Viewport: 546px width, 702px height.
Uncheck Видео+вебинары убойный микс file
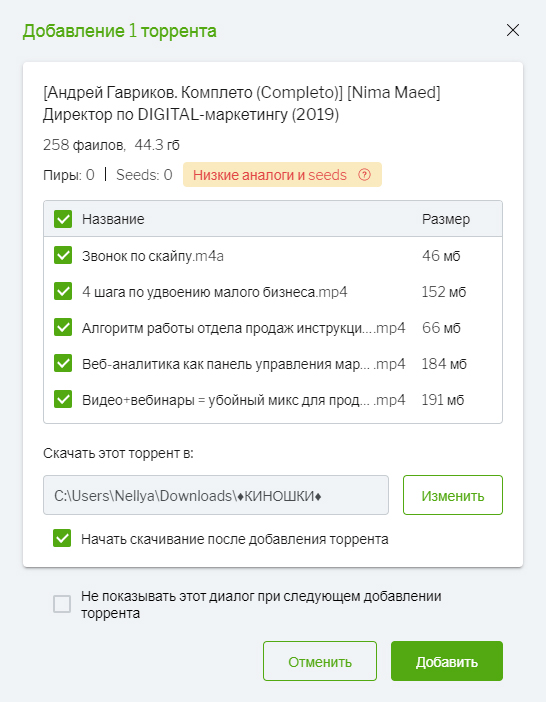tap(63, 399)
